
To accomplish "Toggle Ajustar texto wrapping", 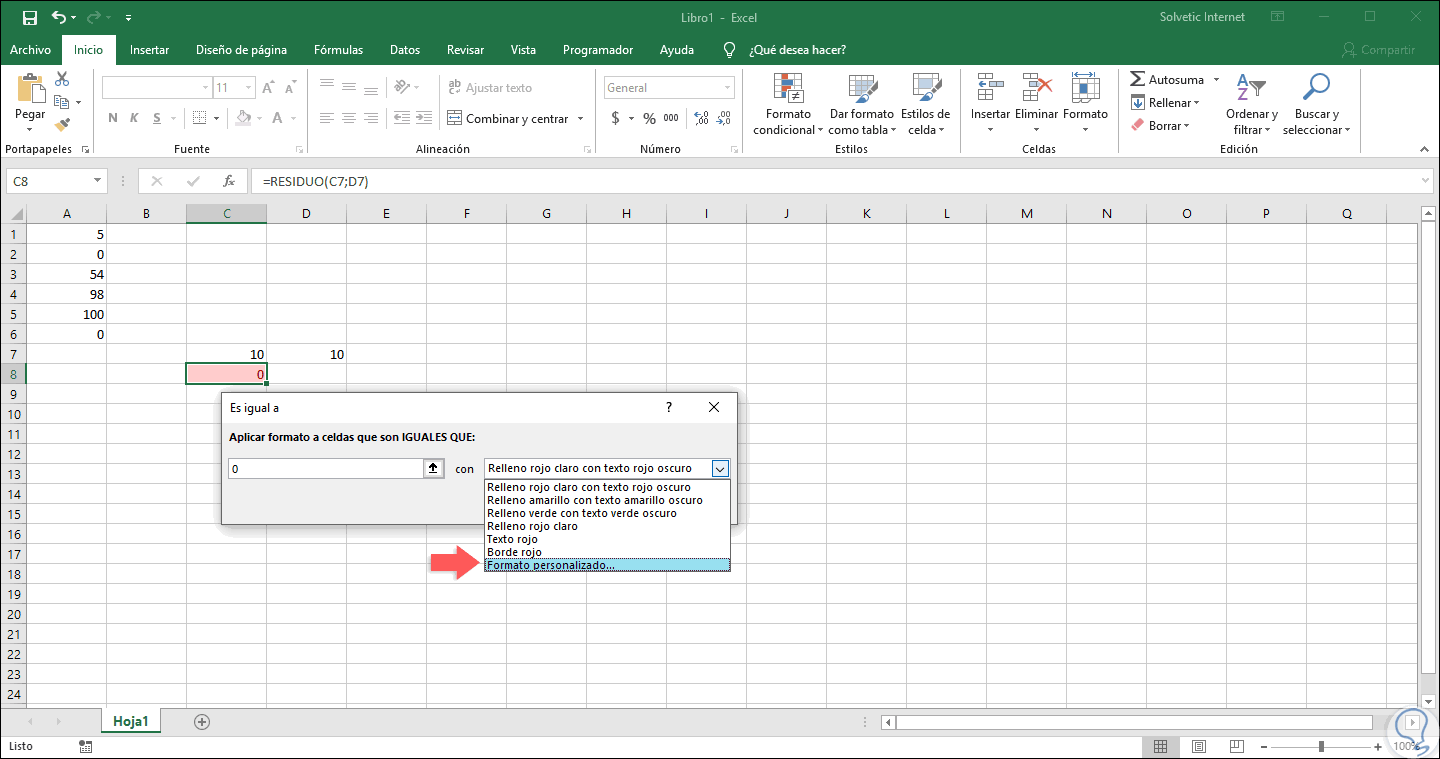I will (x=490, y=88).
